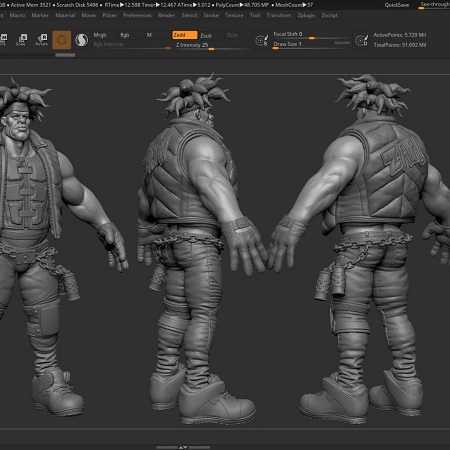The height and width of the screenshot is (450, 450).
Task: Toggle the M material mode
Action: [149, 35]
